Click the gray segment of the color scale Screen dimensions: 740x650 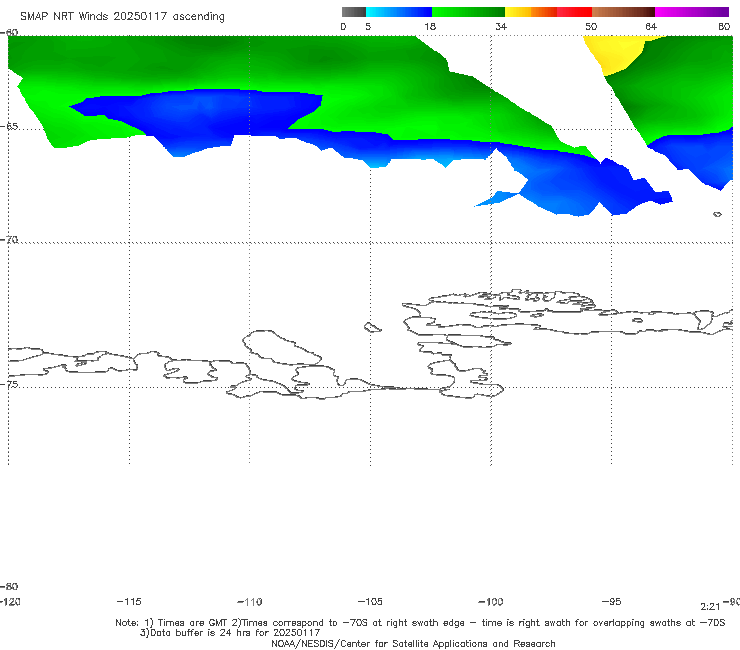coord(353,12)
